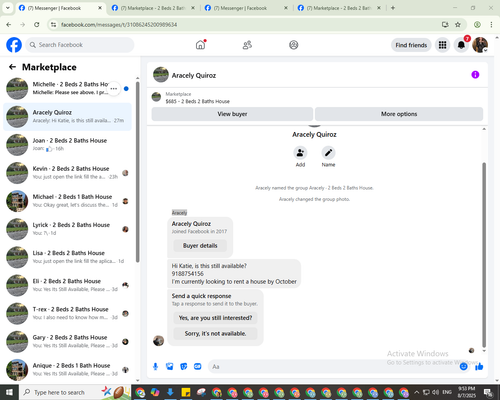This screenshot has width=500, height=400.
Task: Send quick reply Sorry, it's not available
Action: 215,334
